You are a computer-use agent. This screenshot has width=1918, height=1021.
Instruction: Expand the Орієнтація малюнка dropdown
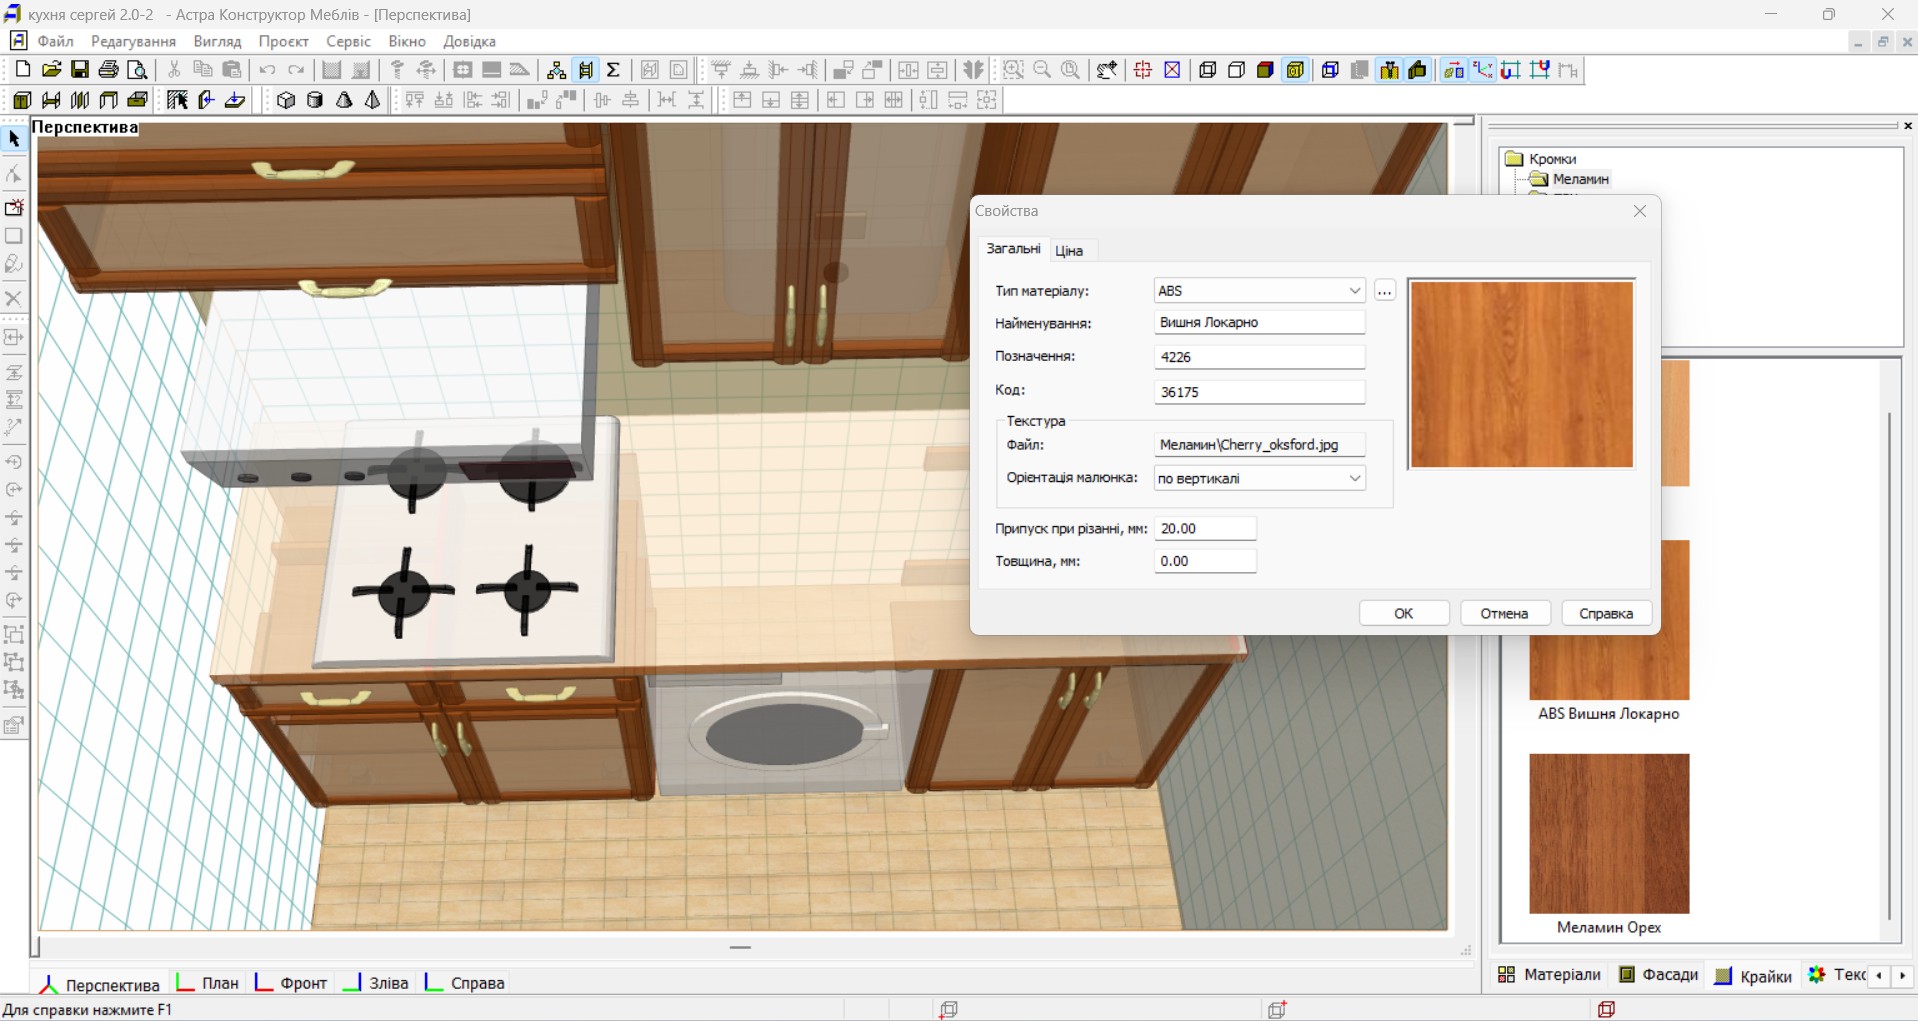(x=1354, y=478)
